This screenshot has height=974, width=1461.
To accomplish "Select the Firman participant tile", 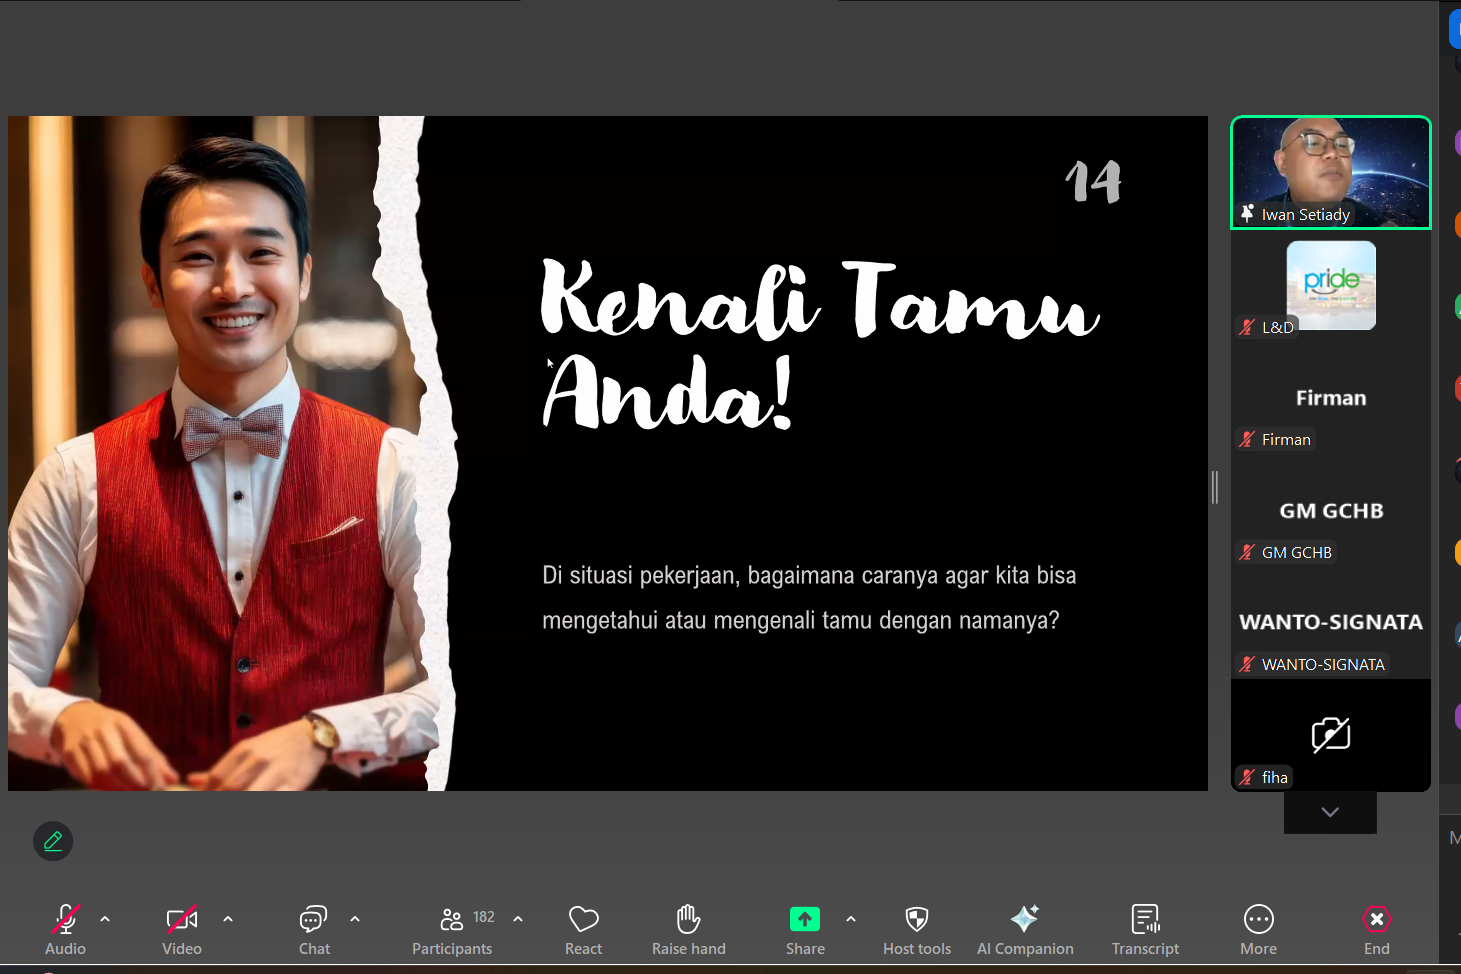I will [1331, 398].
